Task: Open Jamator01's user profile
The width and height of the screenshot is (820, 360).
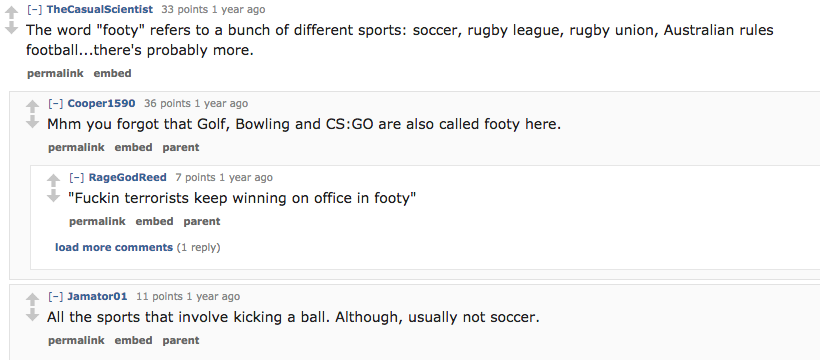Action: (x=97, y=297)
